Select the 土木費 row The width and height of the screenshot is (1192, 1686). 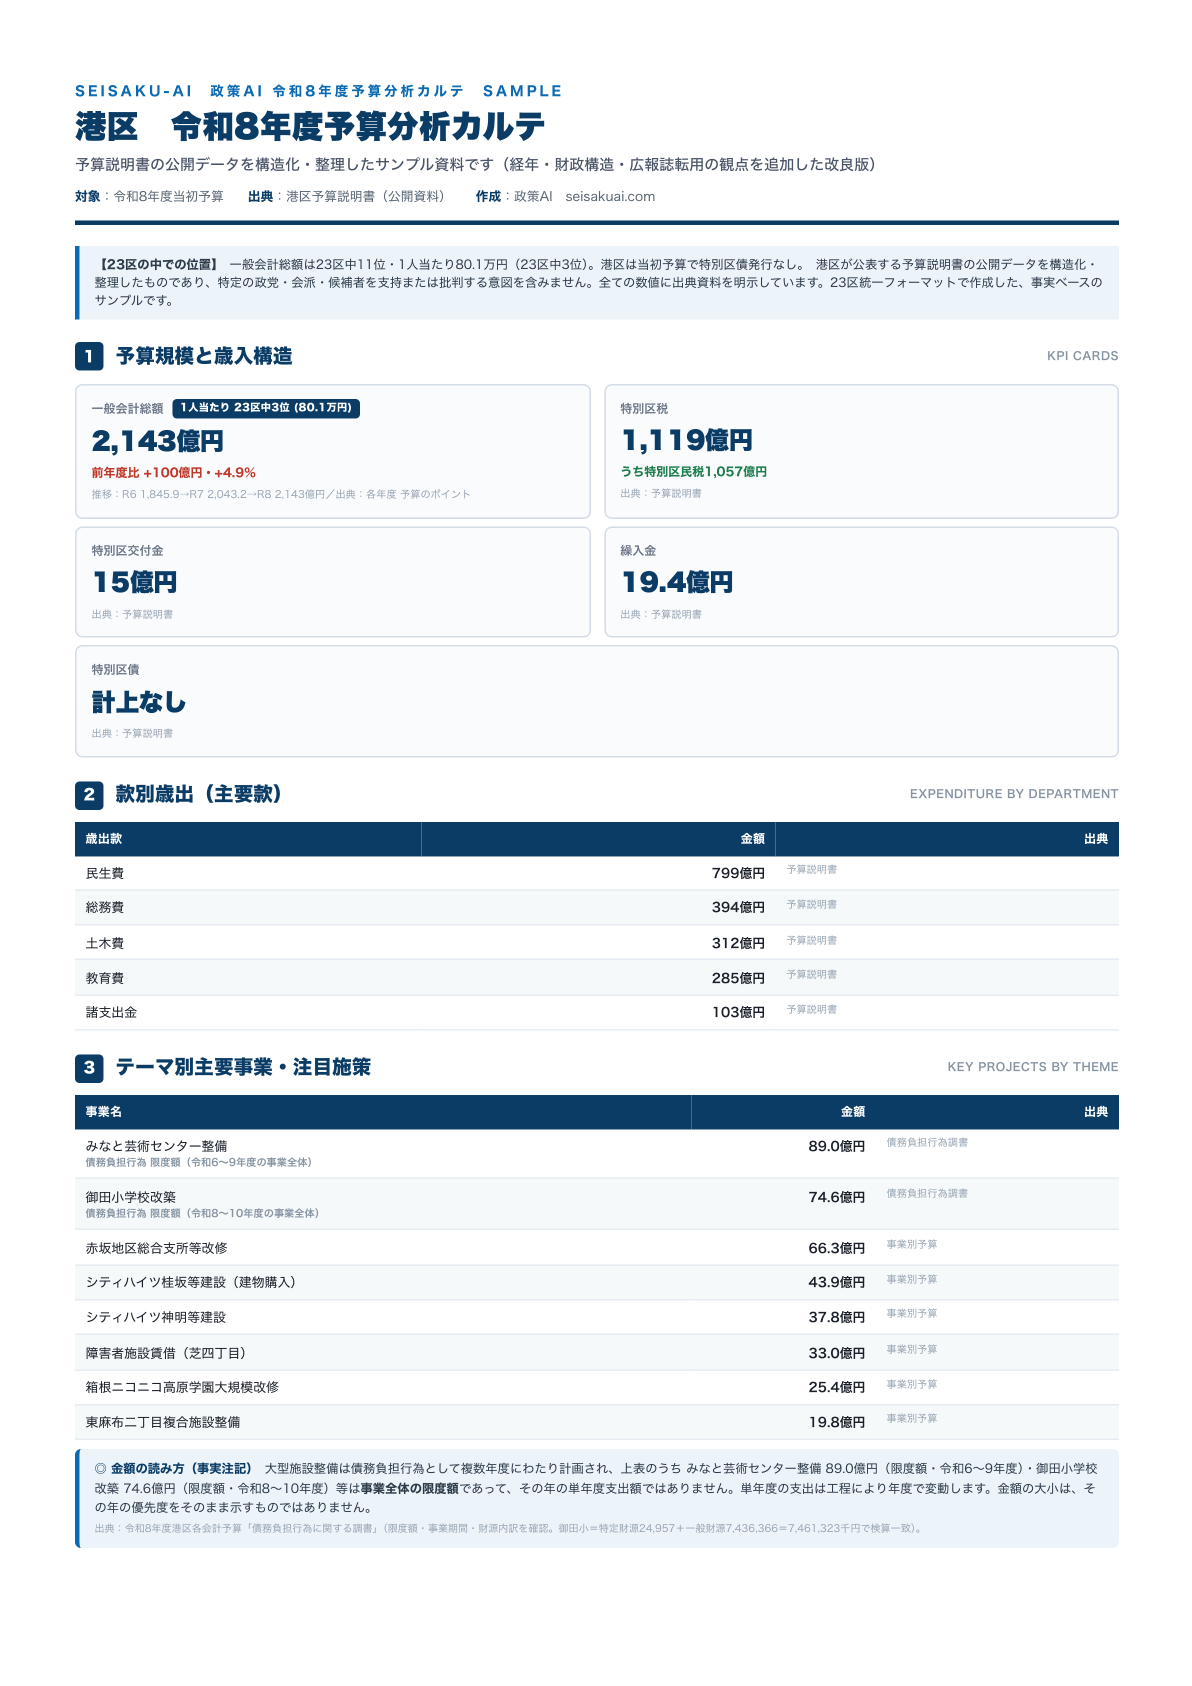pos(597,943)
